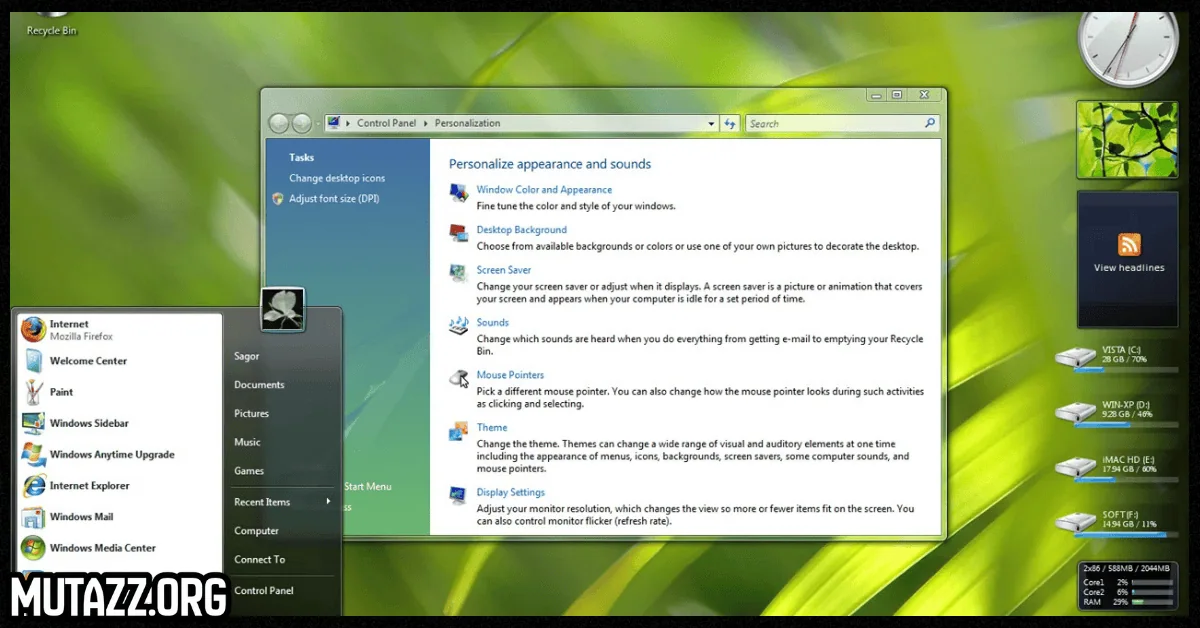Click the Display Settings monitor icon
The height and width of the screenshot is (628, 1200).
click(x=459, y=495)
